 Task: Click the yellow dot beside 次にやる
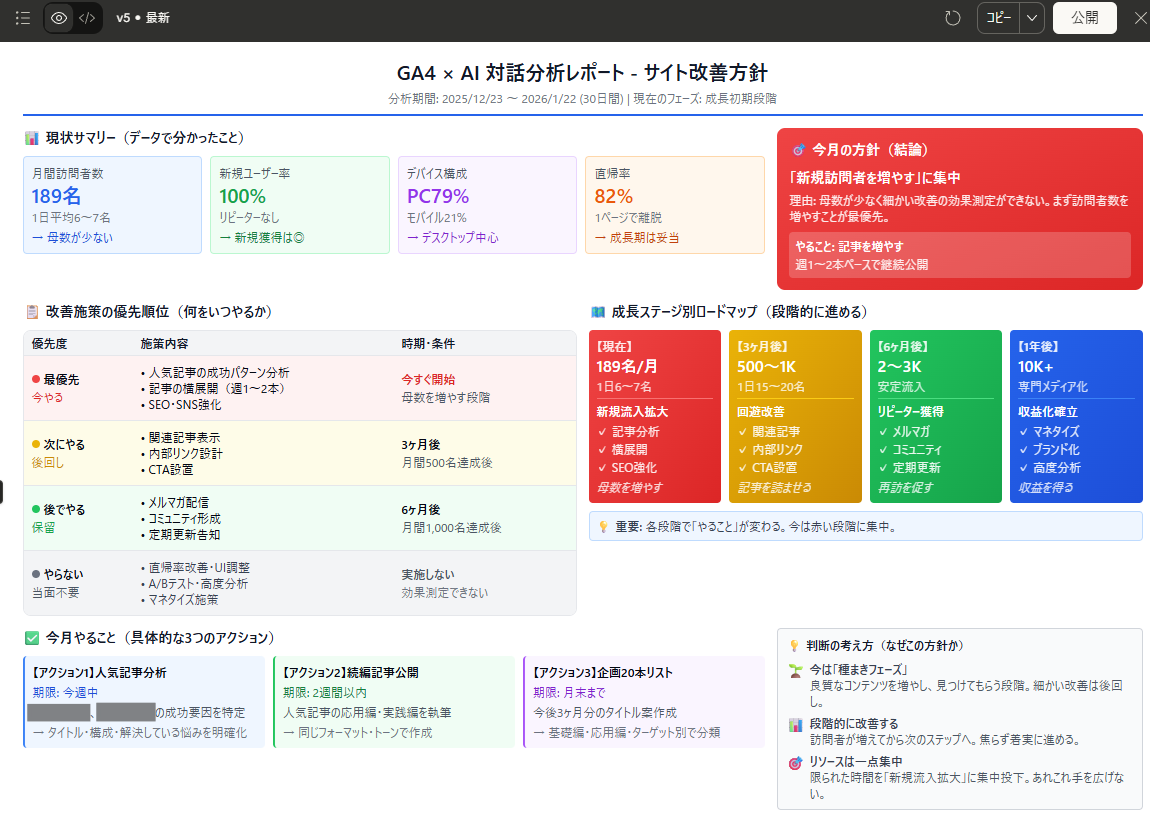[36, 445]
